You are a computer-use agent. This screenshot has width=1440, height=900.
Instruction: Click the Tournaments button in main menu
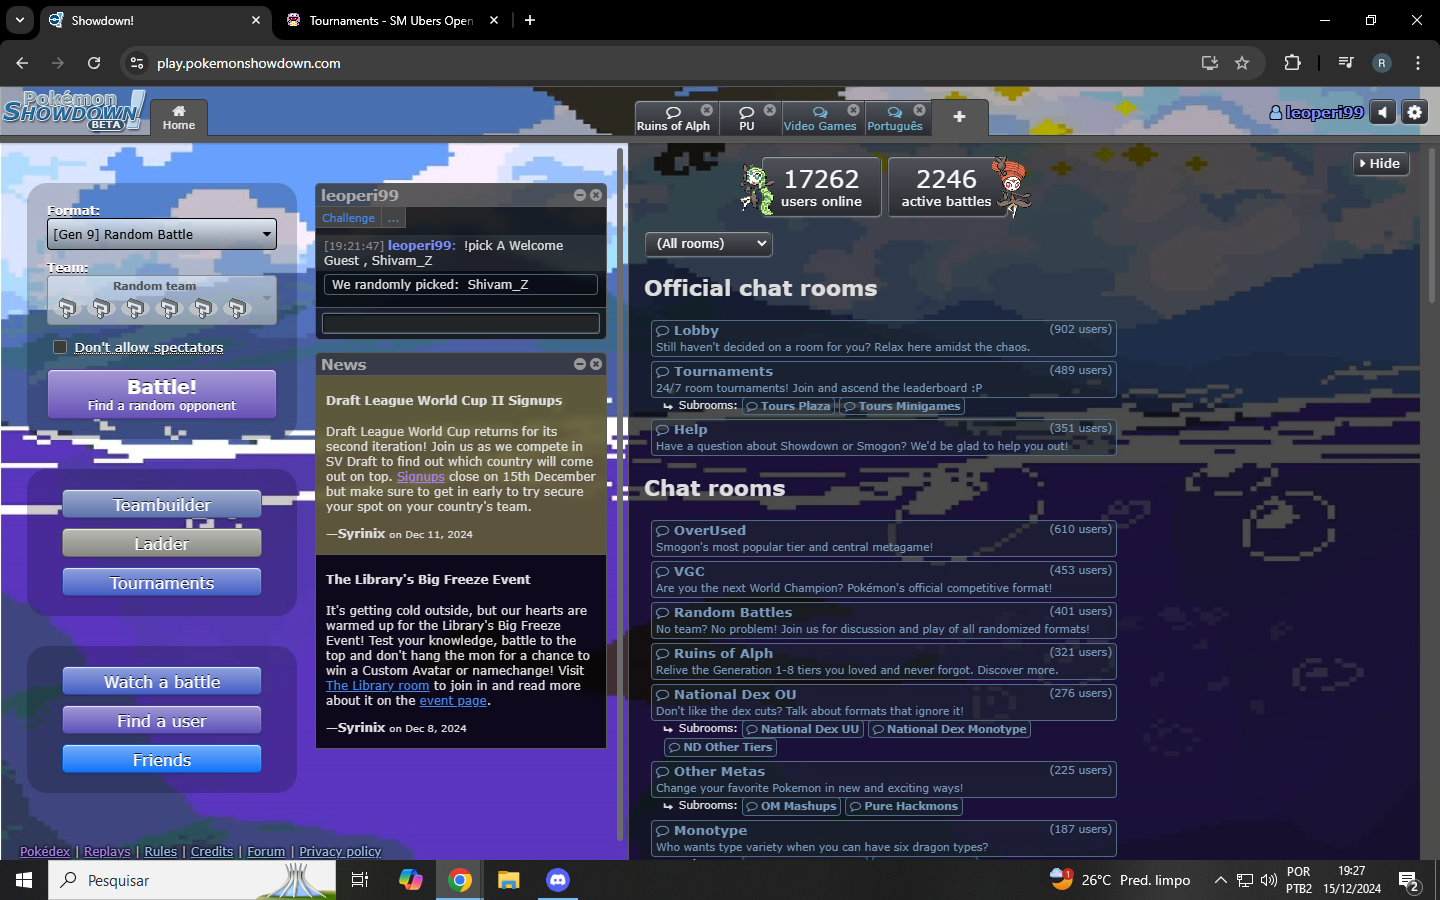[x=162, y=583]
